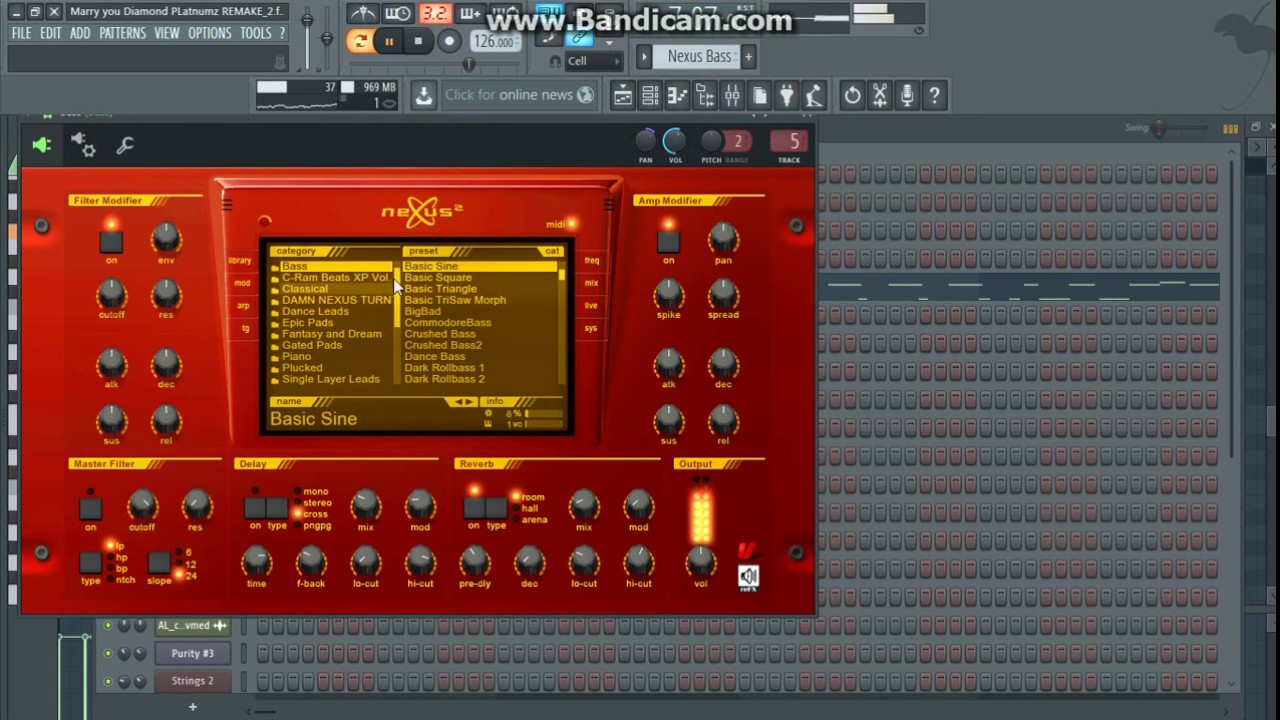Click the circular arrow undo history icon

(852, 96)
